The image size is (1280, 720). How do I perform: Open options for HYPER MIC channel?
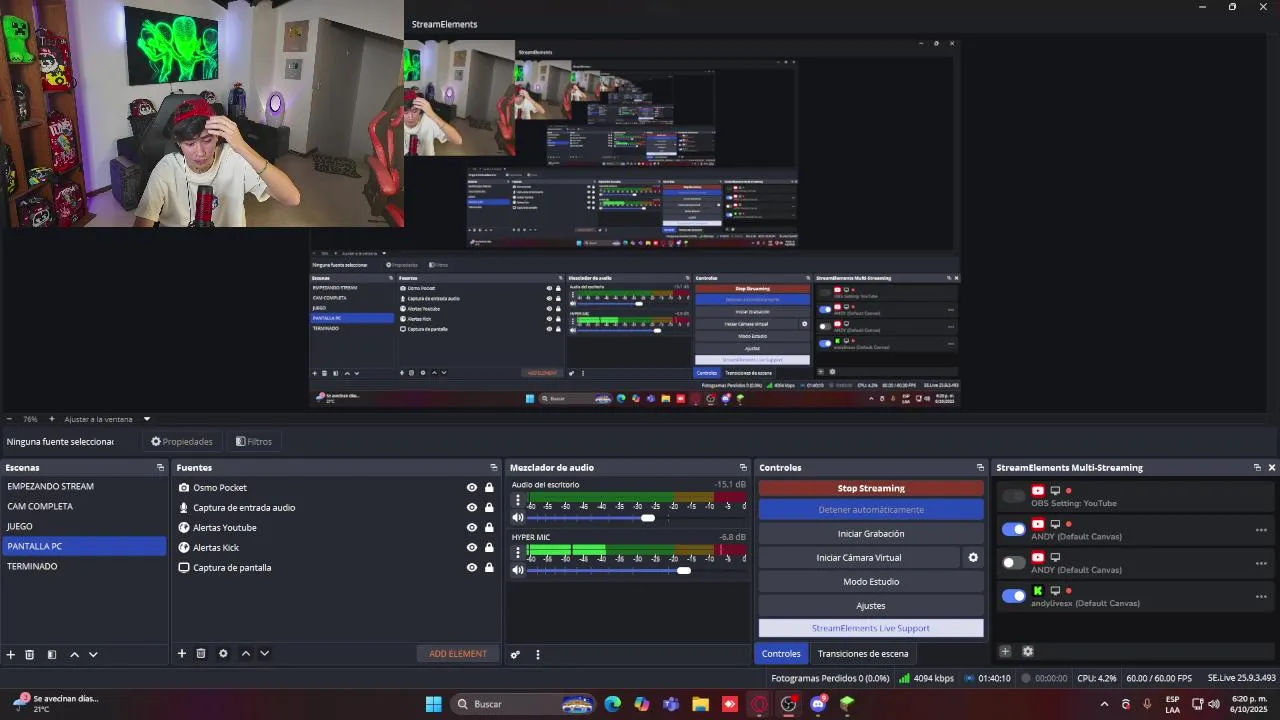[x=517, y=551]
